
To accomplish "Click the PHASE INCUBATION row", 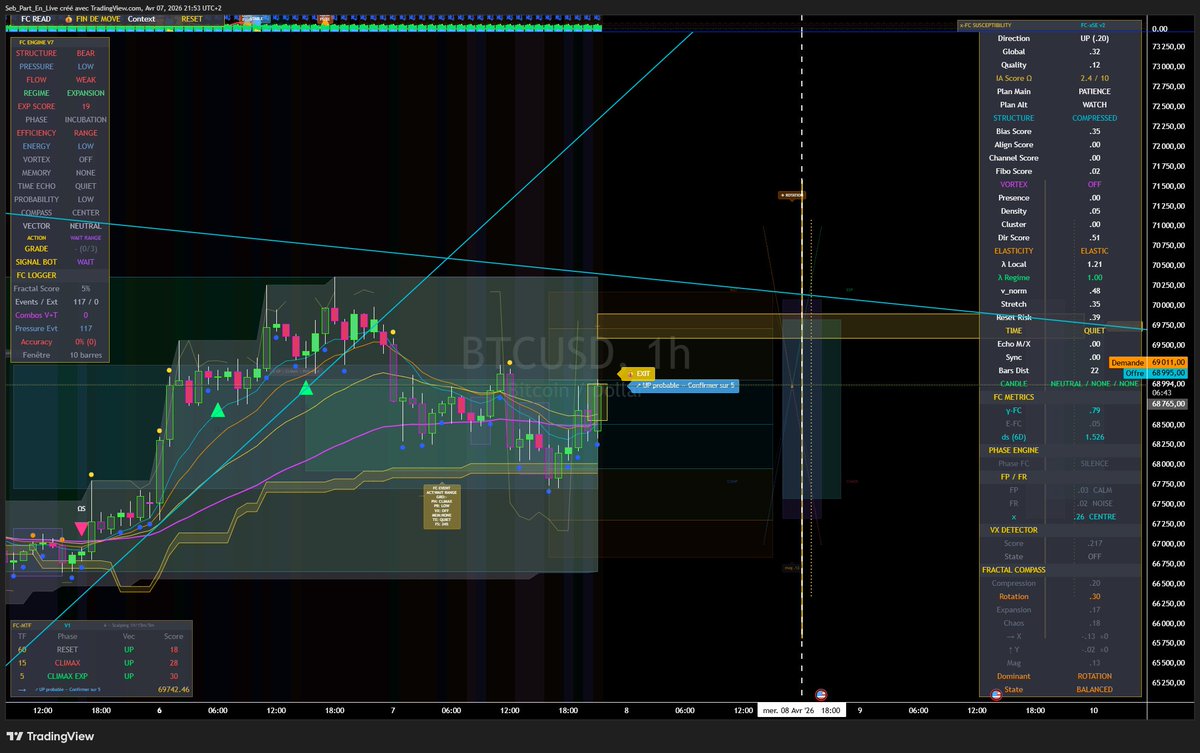I will click(59, 120).
